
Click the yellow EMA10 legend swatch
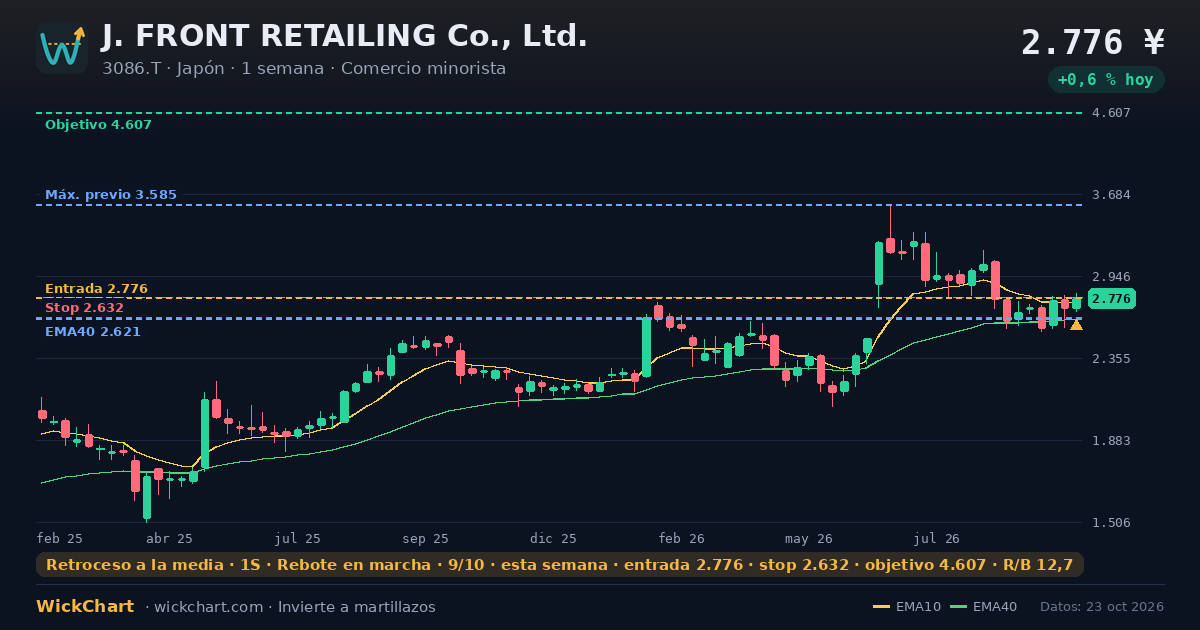coord(881,607)
